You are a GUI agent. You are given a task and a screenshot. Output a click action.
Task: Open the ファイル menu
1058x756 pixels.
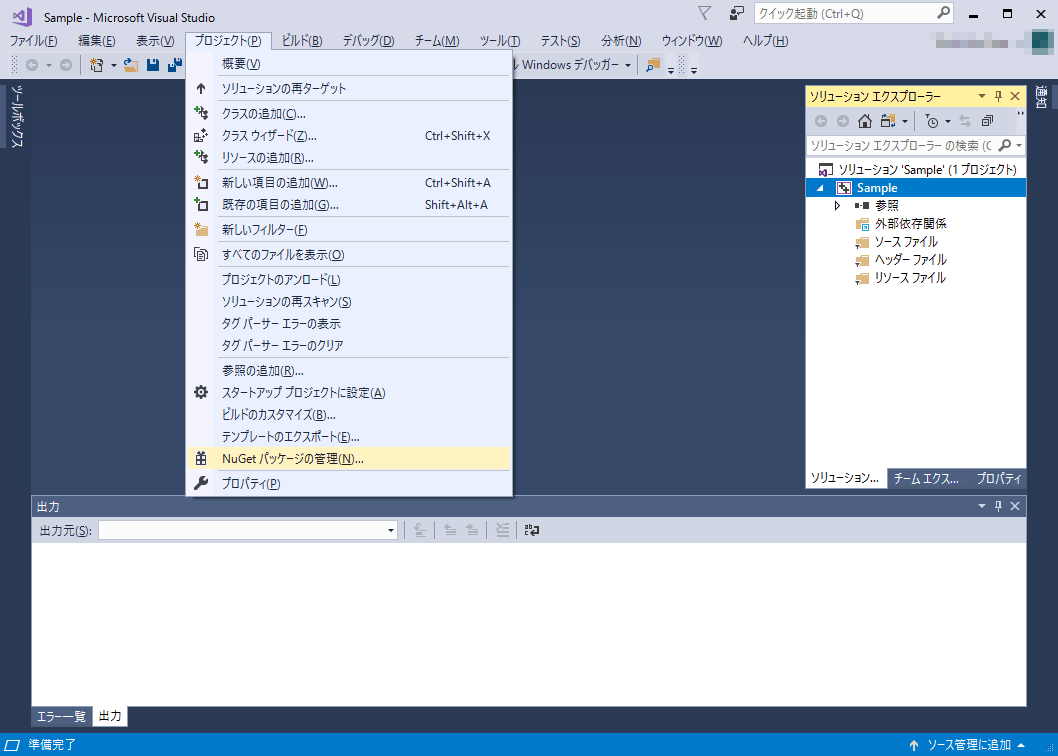33,40
